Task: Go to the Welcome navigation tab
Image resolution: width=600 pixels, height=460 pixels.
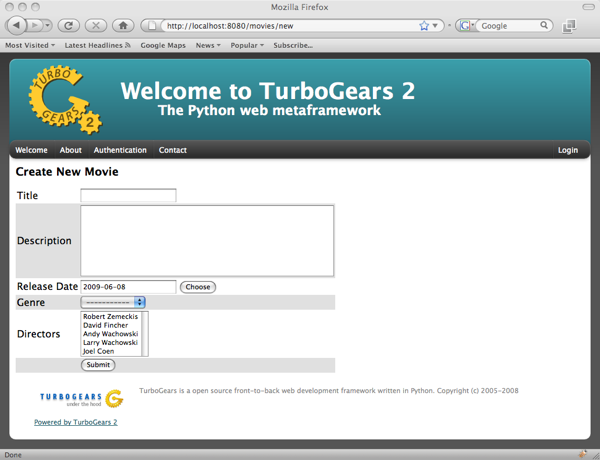Action: (x=31, y=150)
